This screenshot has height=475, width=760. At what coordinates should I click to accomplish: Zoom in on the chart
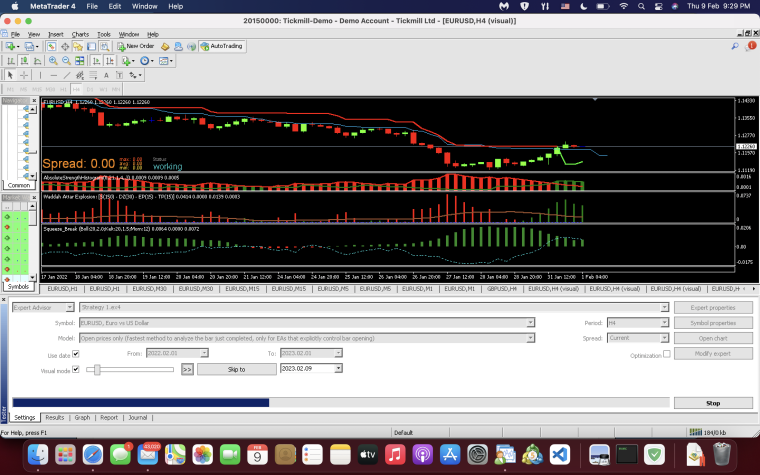click(53, 61)
